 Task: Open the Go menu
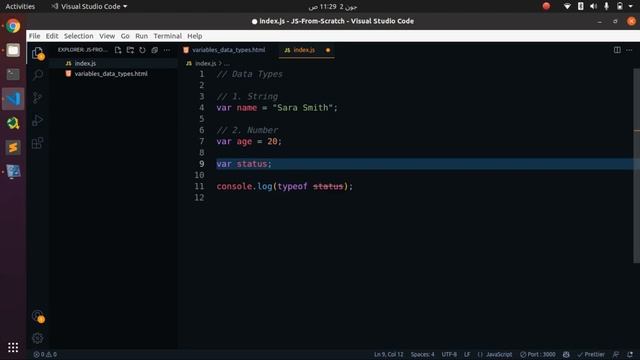pyautogui.click(x=125, y=36)
